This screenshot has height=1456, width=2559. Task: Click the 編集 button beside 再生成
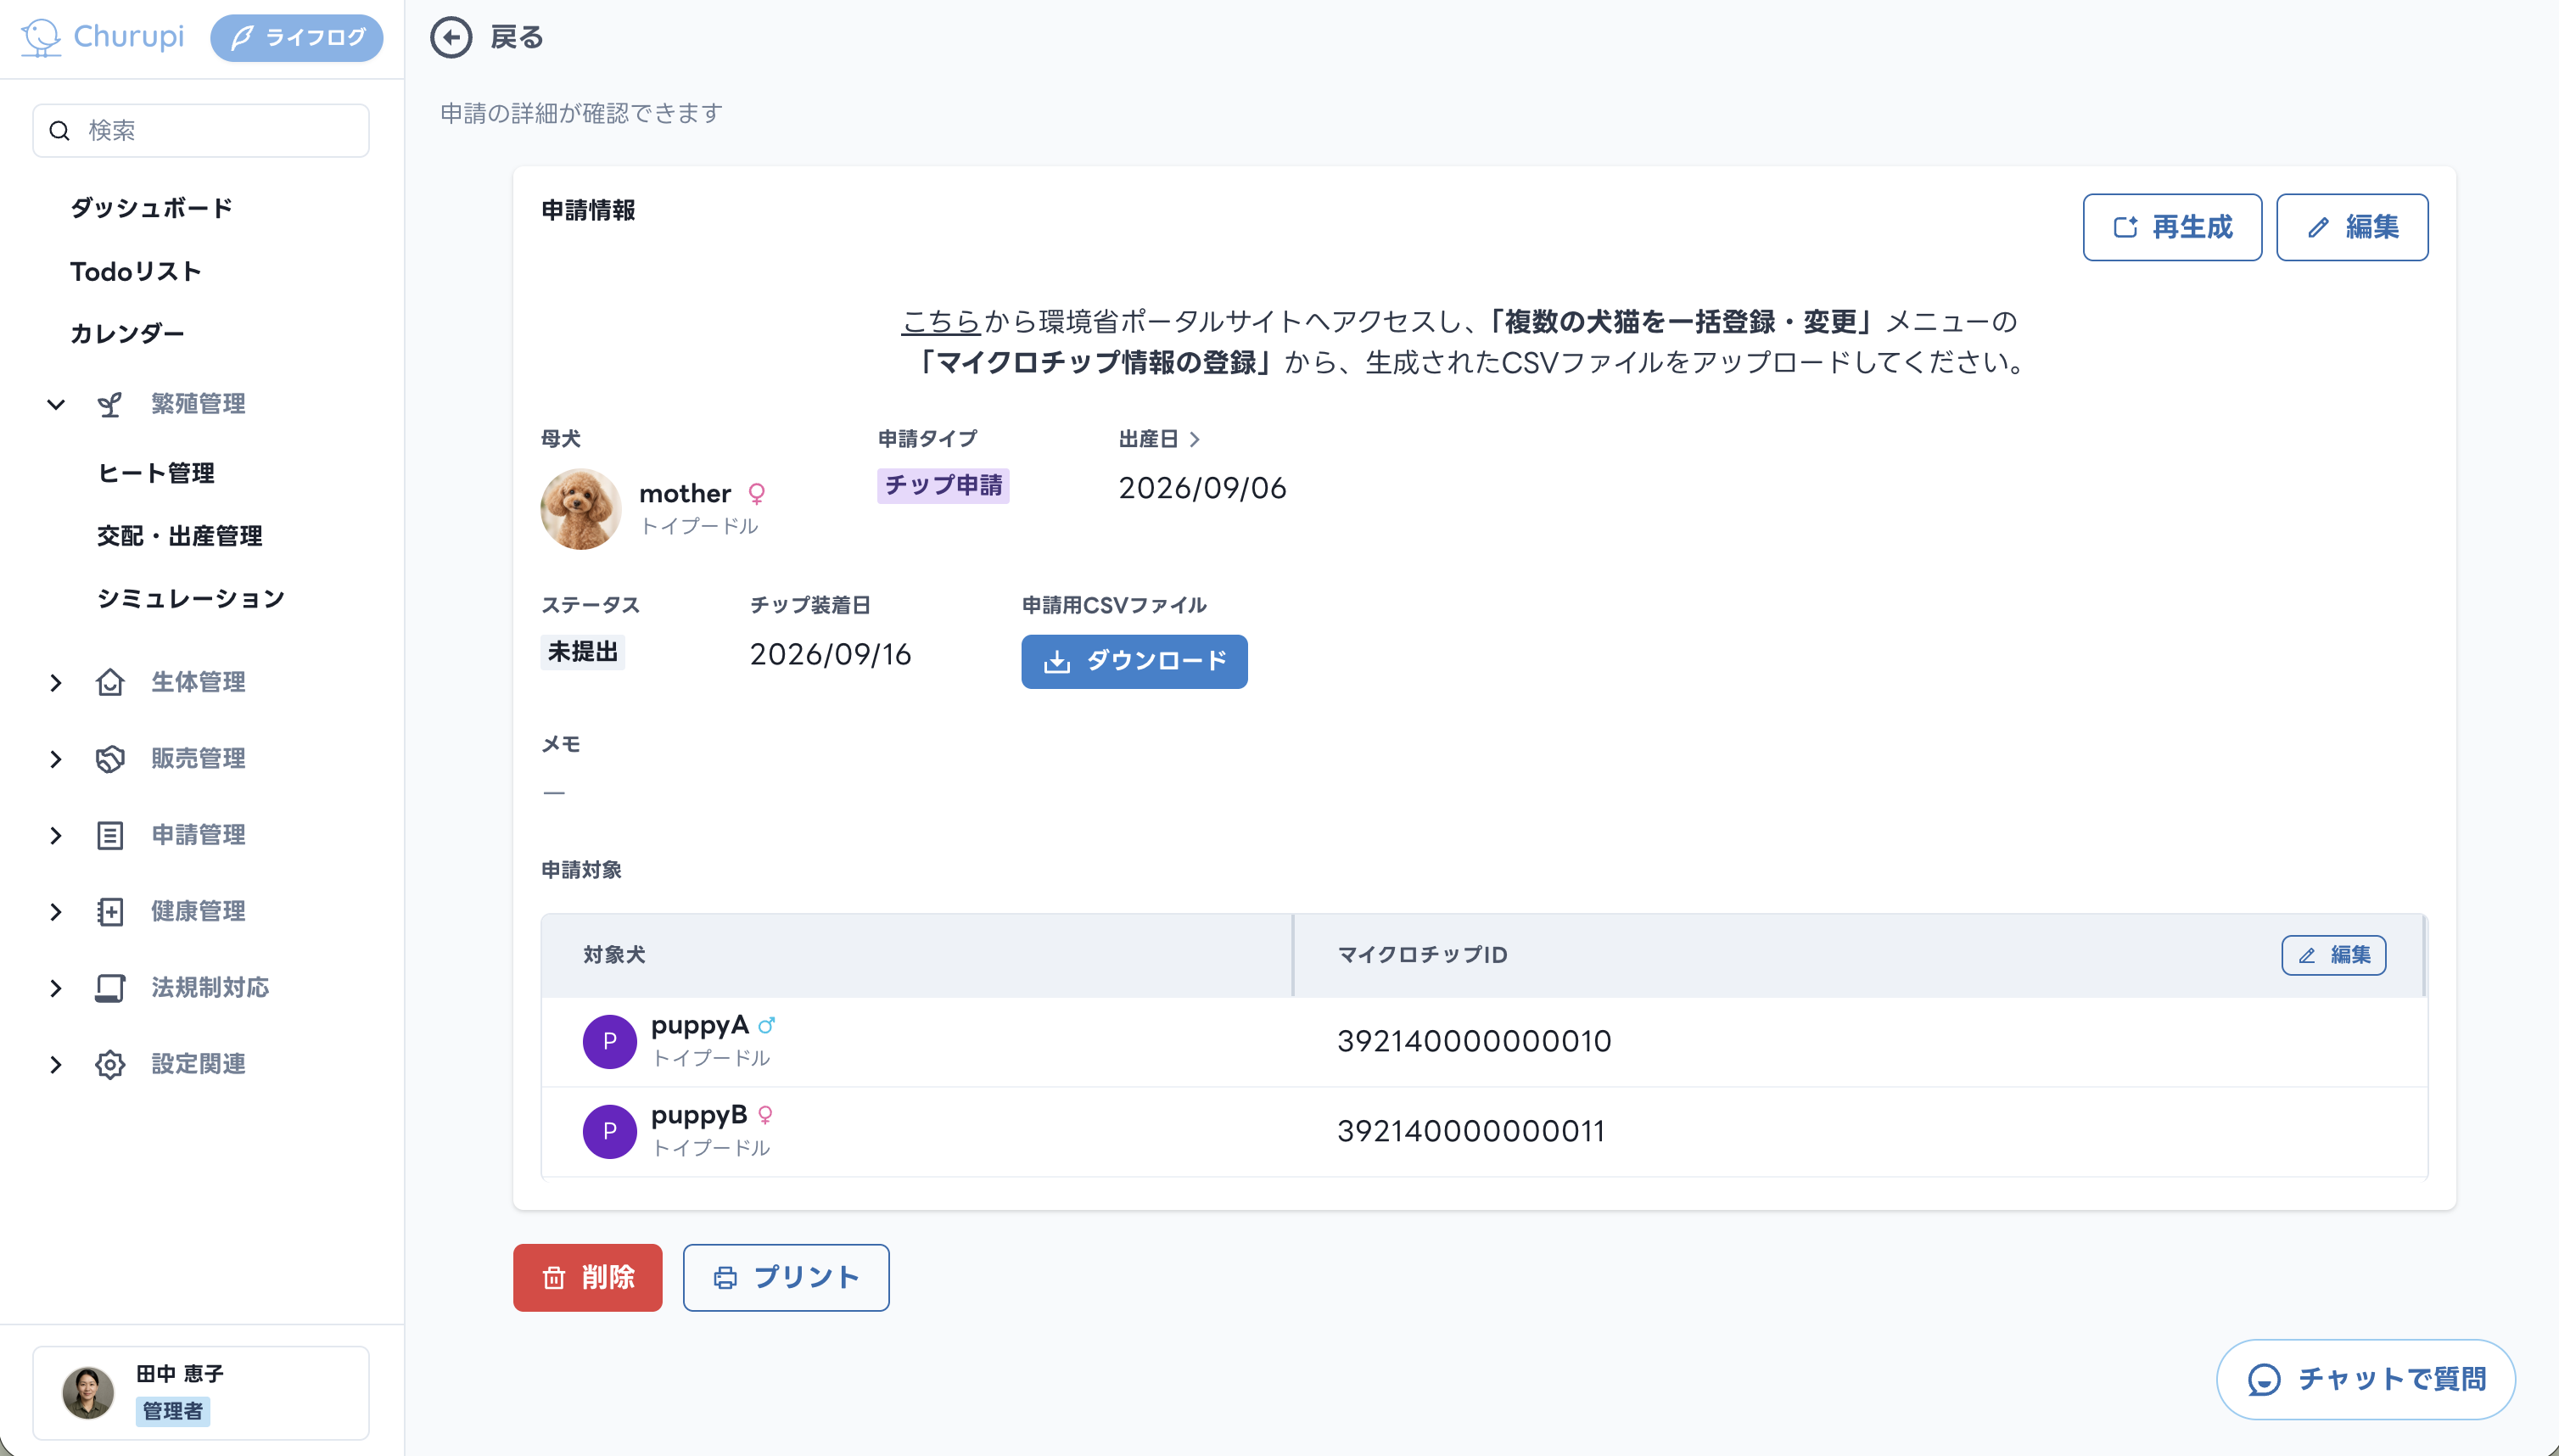[2352, 227]
